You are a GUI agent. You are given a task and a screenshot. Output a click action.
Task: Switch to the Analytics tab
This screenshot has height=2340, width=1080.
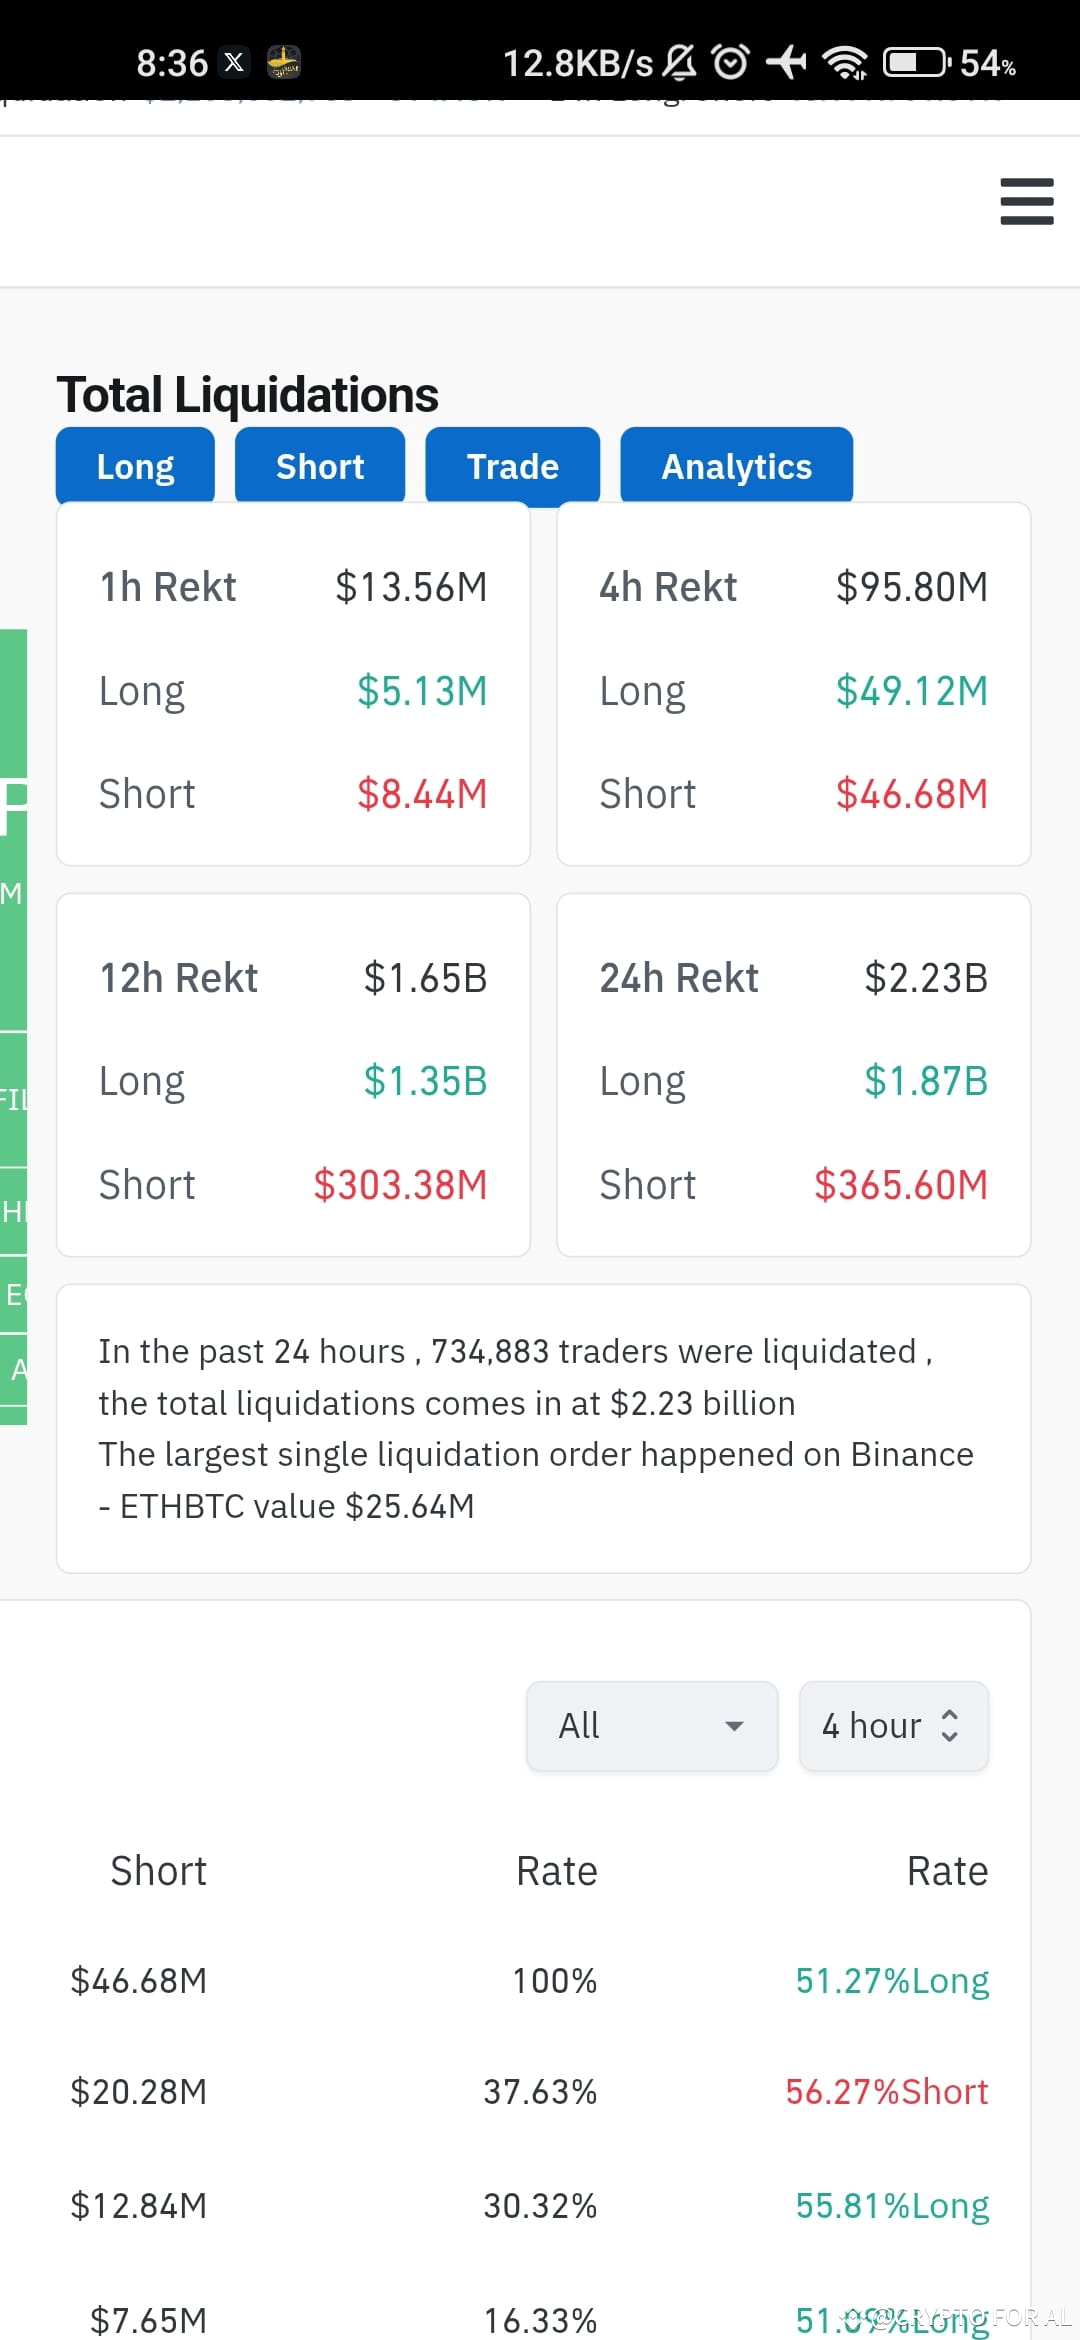point(736,465)
